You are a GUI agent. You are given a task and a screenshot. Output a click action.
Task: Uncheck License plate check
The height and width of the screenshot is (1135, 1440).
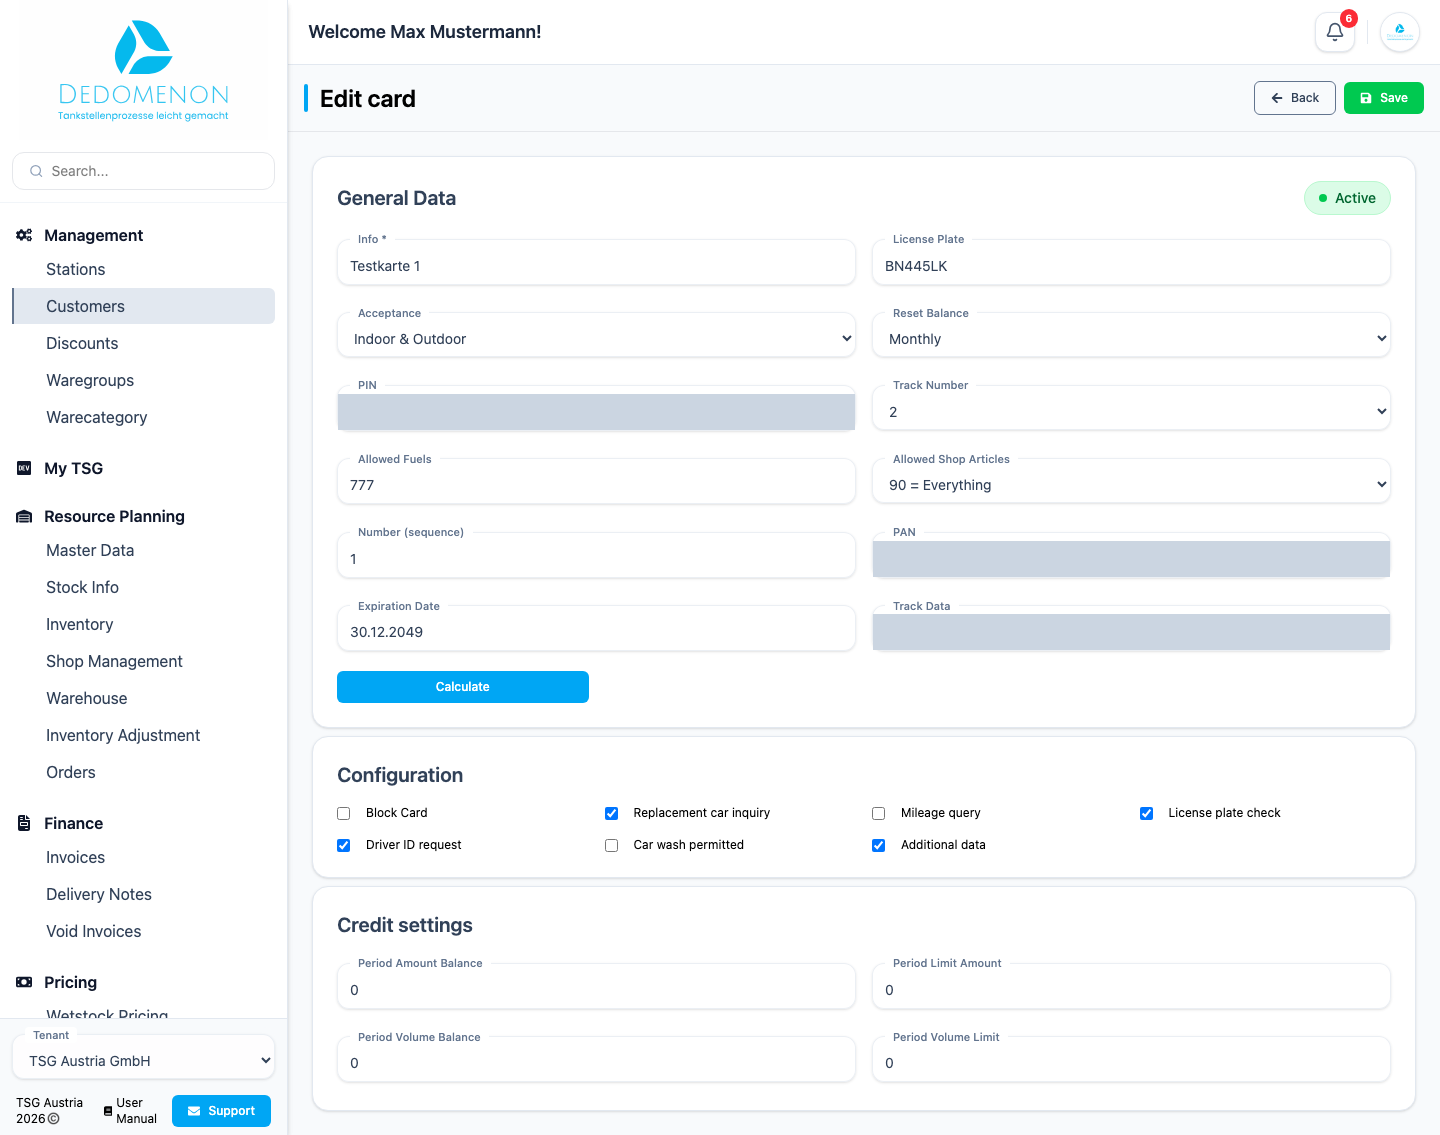coord(1146,813)
